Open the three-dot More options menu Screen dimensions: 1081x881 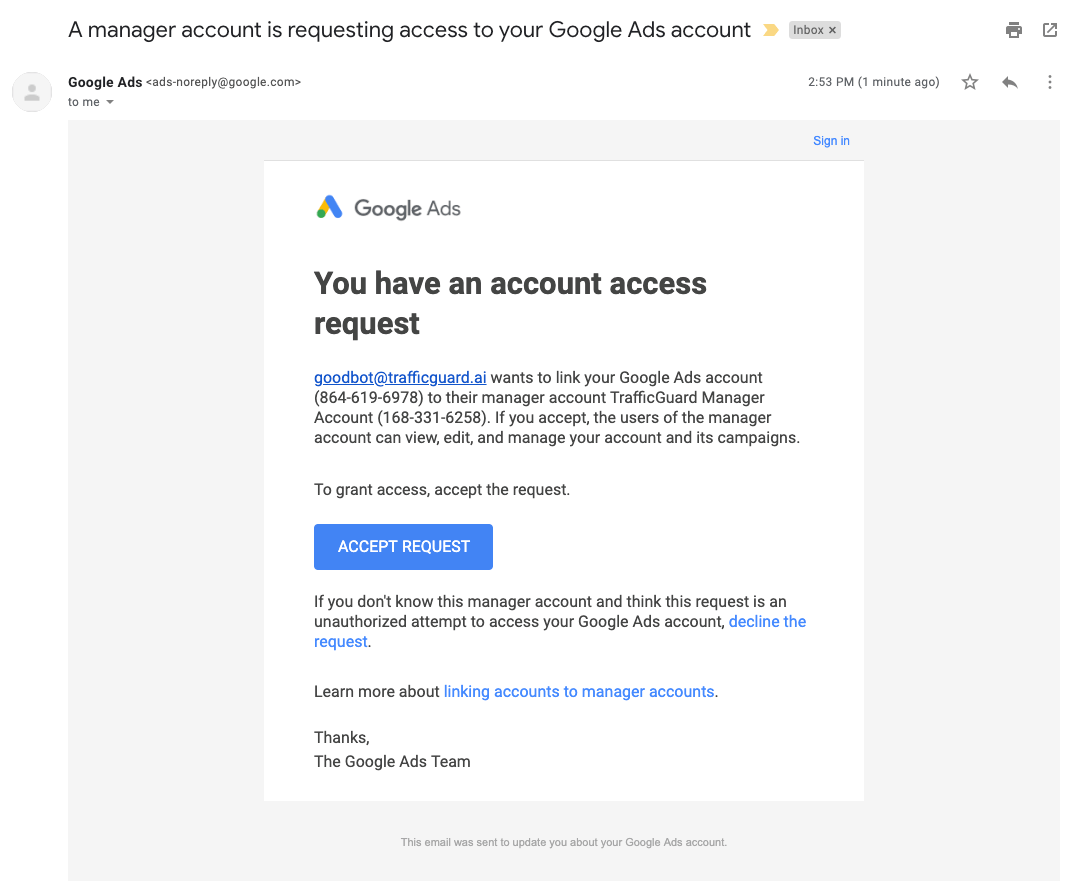(x=1050, y=82)
